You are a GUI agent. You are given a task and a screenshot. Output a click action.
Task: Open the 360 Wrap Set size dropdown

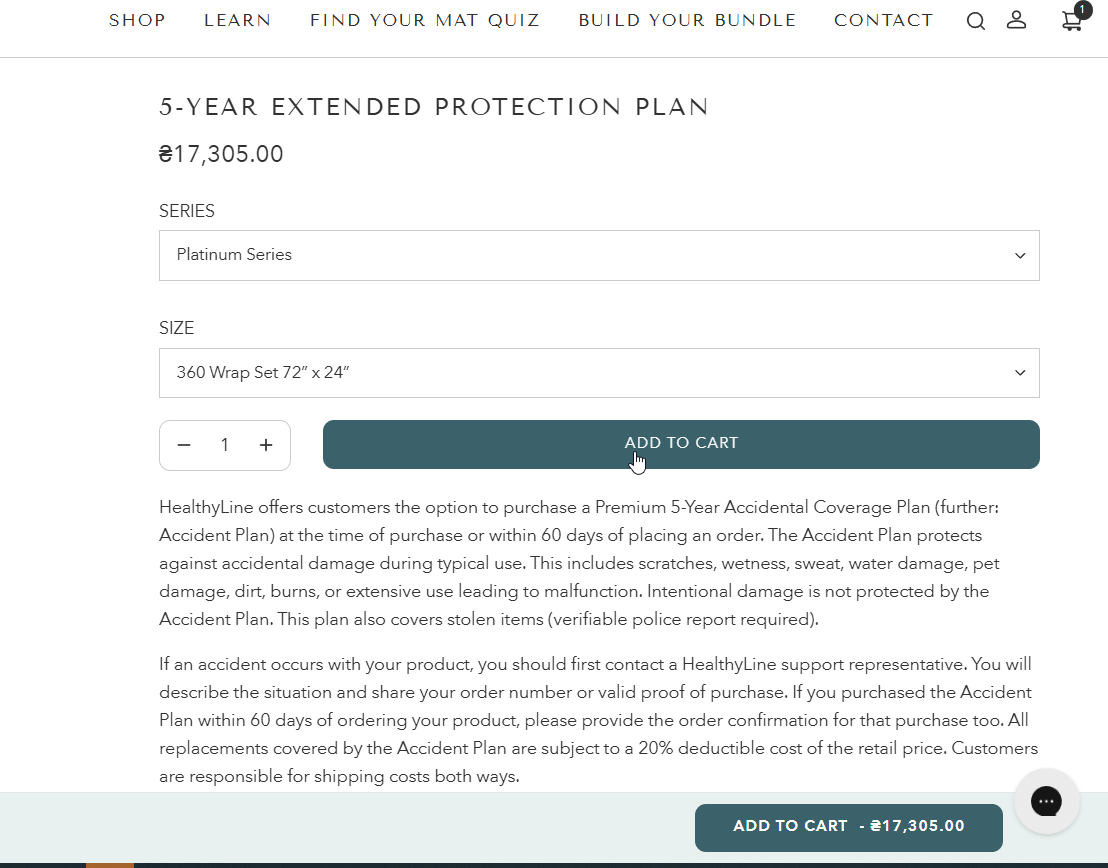(x=599, y=373)
